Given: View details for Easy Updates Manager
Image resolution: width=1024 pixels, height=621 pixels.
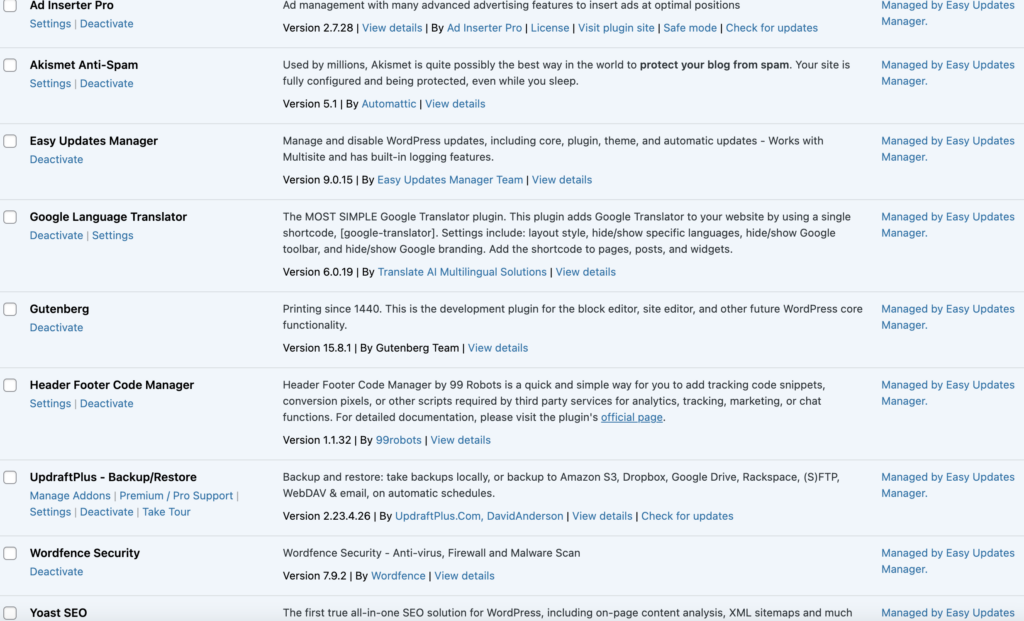Looking at the screenshot, I should pos(562,180).
